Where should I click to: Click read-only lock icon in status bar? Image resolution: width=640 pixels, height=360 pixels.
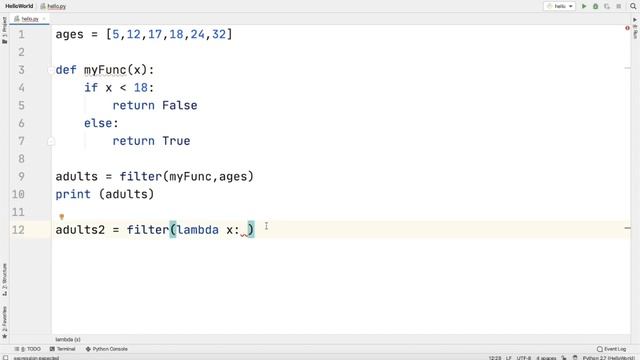564,358
